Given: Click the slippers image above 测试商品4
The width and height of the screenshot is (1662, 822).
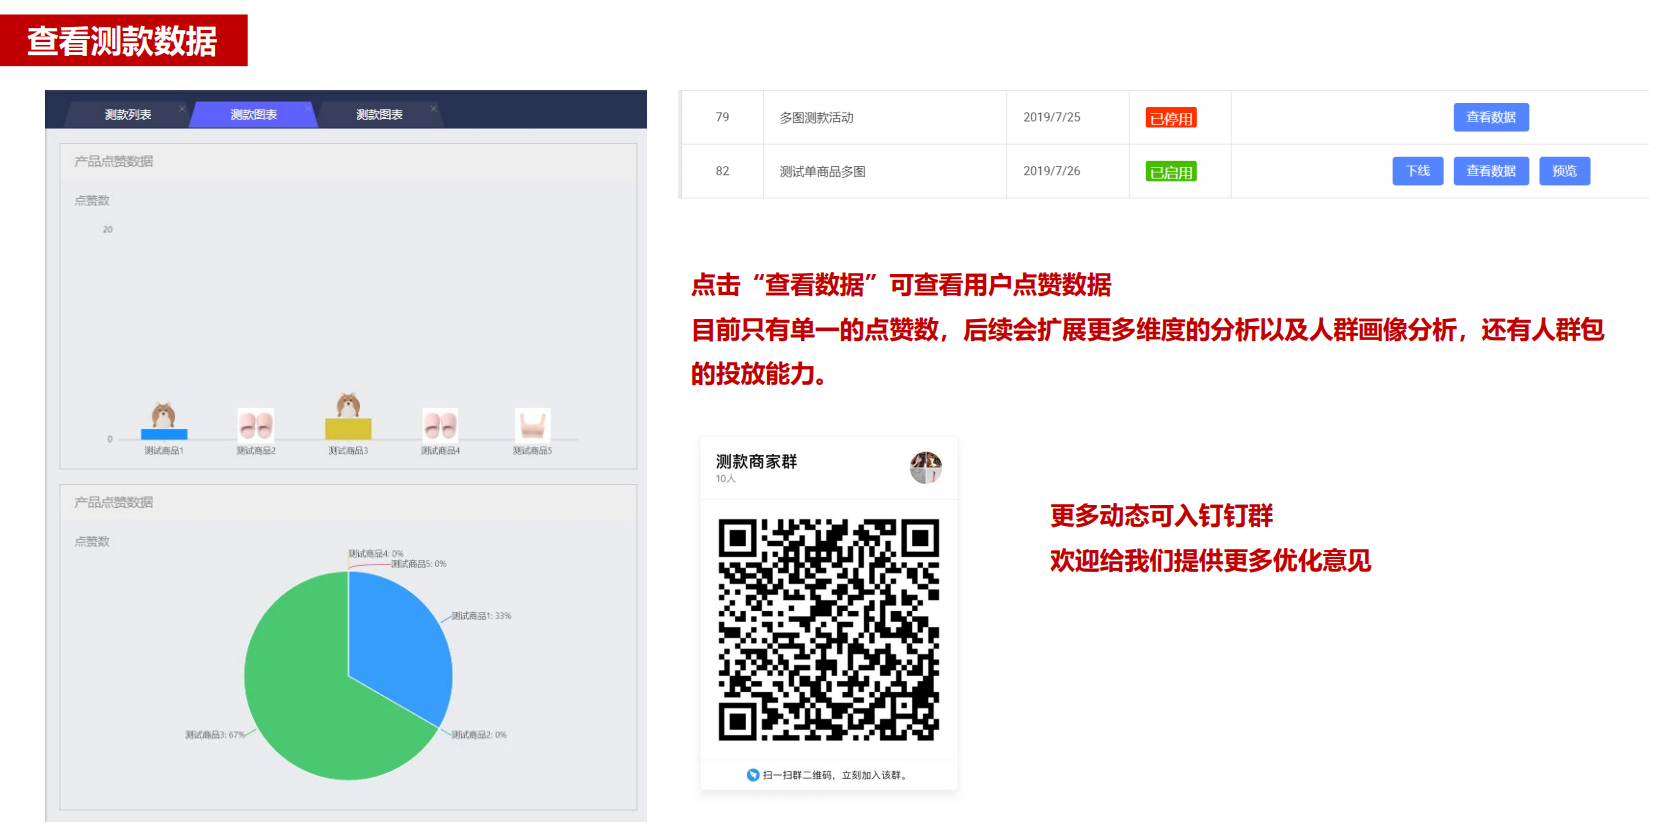Looking at the screenshot, I should click(x=440, y=425).
